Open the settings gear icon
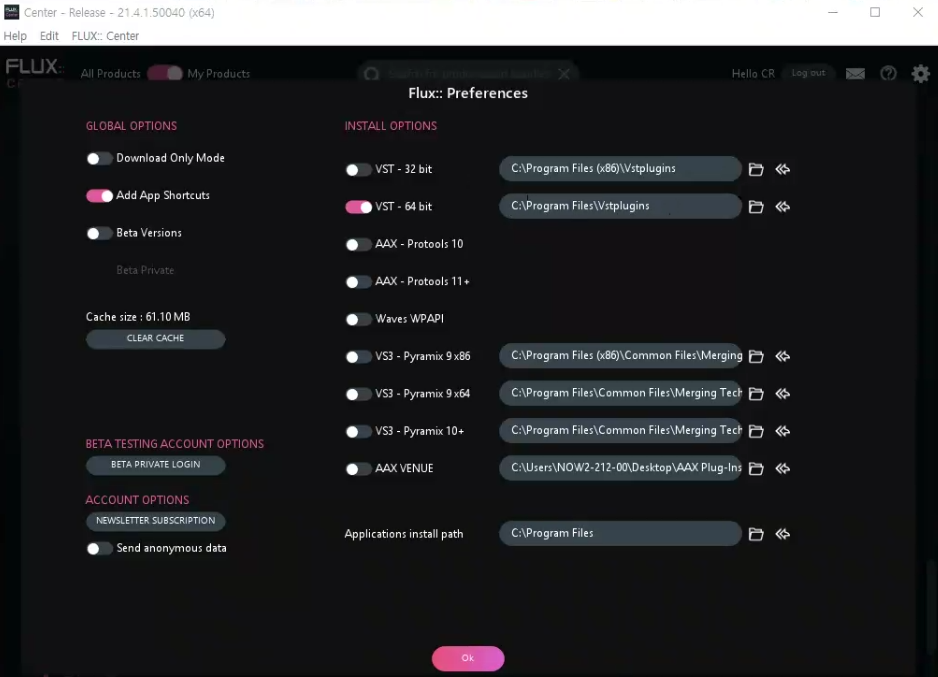The image size is (938, 677). [x=921, y=74]
